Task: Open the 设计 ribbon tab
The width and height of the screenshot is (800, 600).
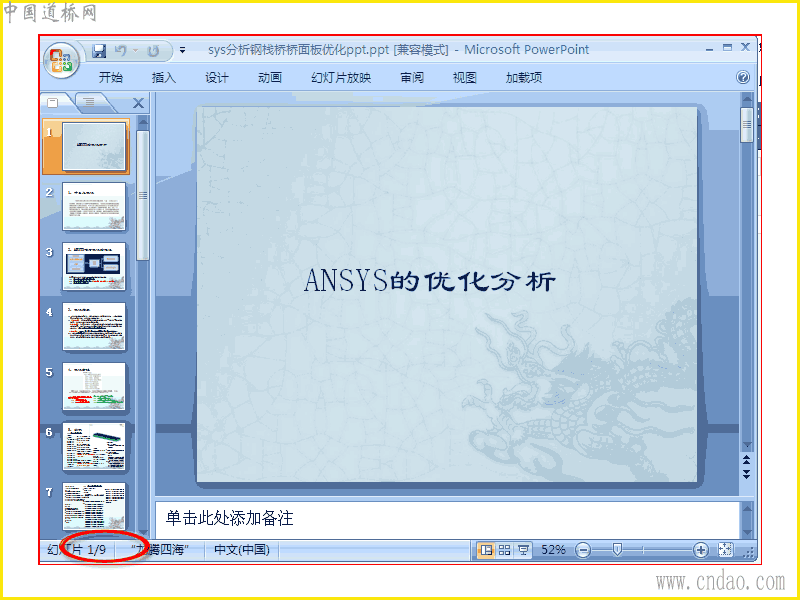Action: (217, 78)
